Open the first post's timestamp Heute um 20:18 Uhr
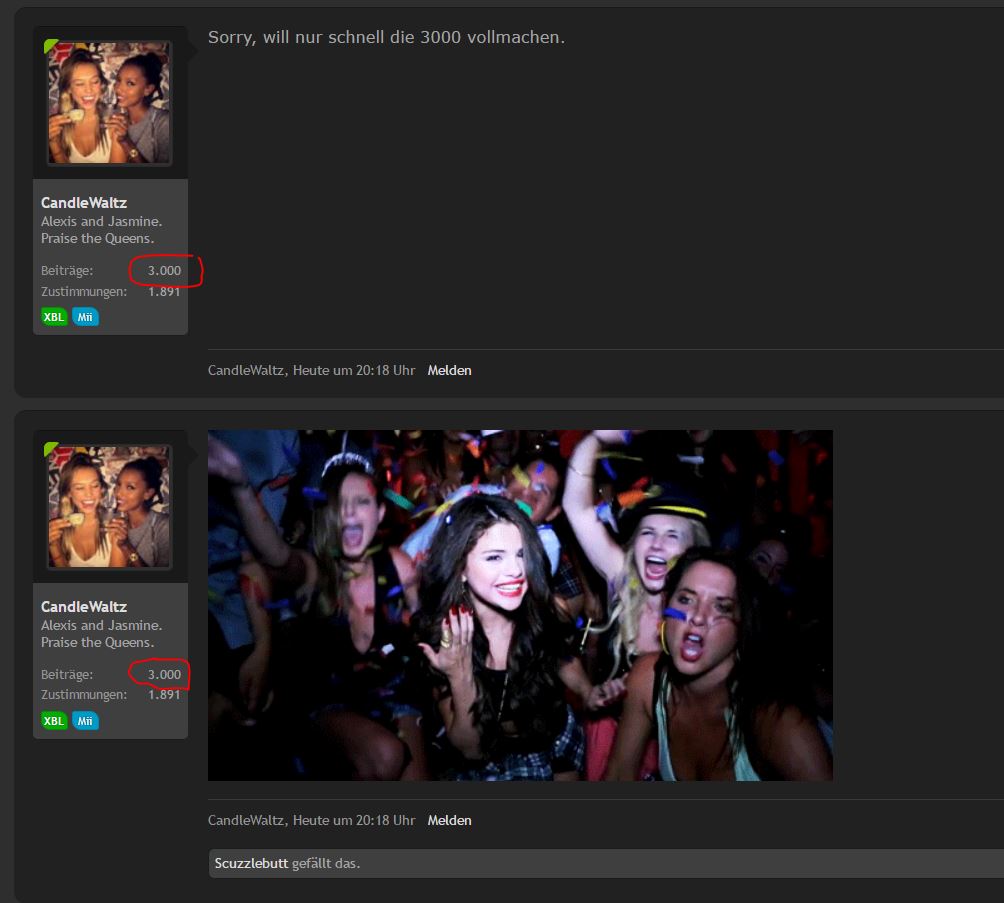Image resolution: width=1004 pixels, height=903 pixels. tap(354, 370)
